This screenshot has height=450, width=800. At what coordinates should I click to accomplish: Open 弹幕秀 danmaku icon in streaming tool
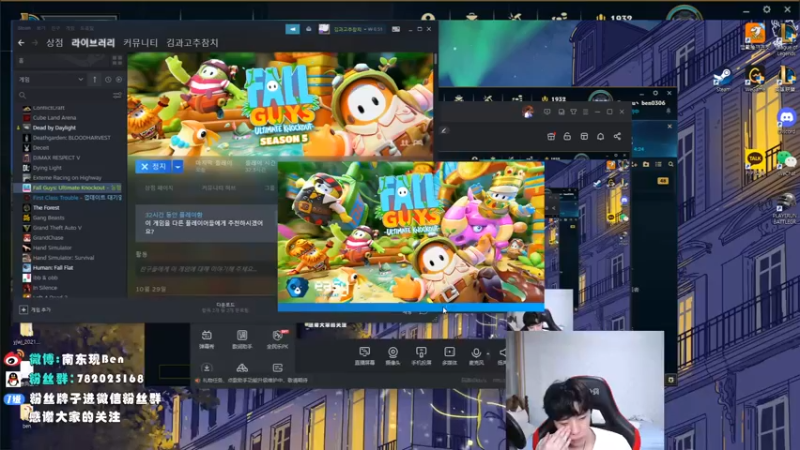pos(207,339)
